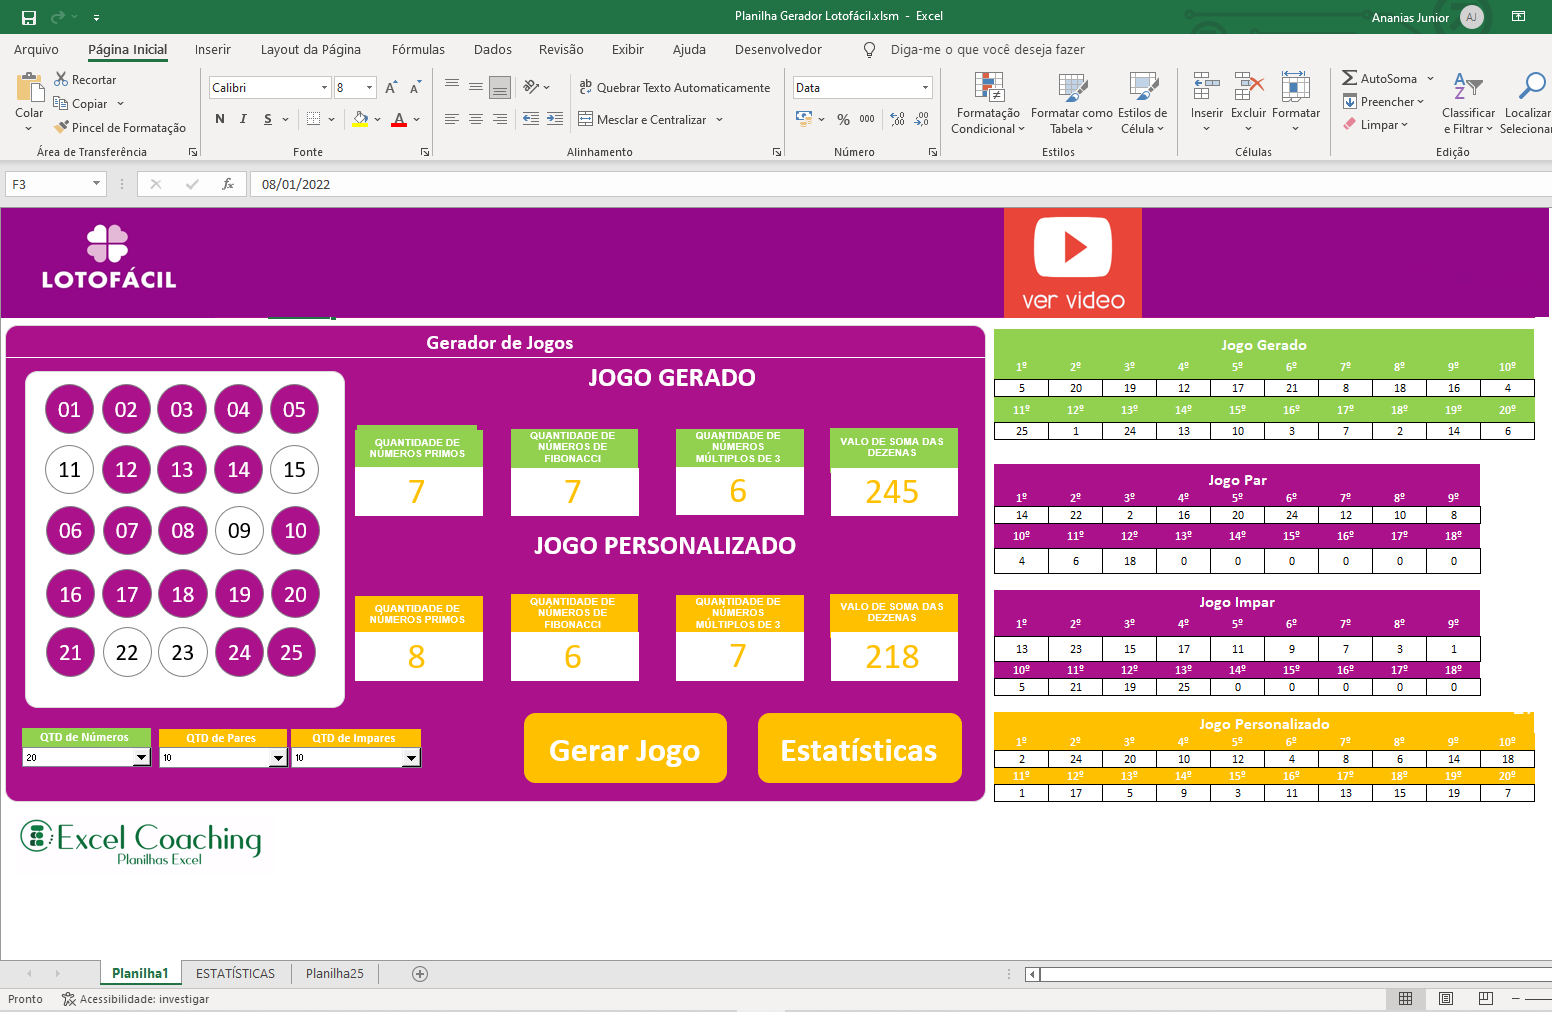Toggle top vertical alignment

(x=452, y=87)
